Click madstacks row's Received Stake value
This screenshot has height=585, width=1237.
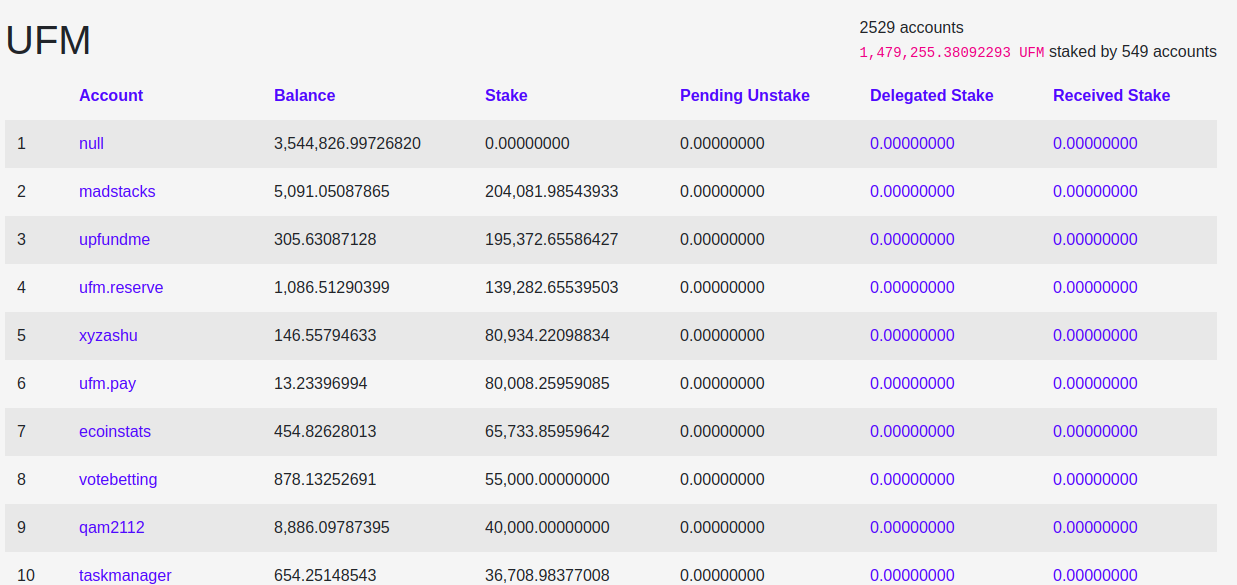1095,192
